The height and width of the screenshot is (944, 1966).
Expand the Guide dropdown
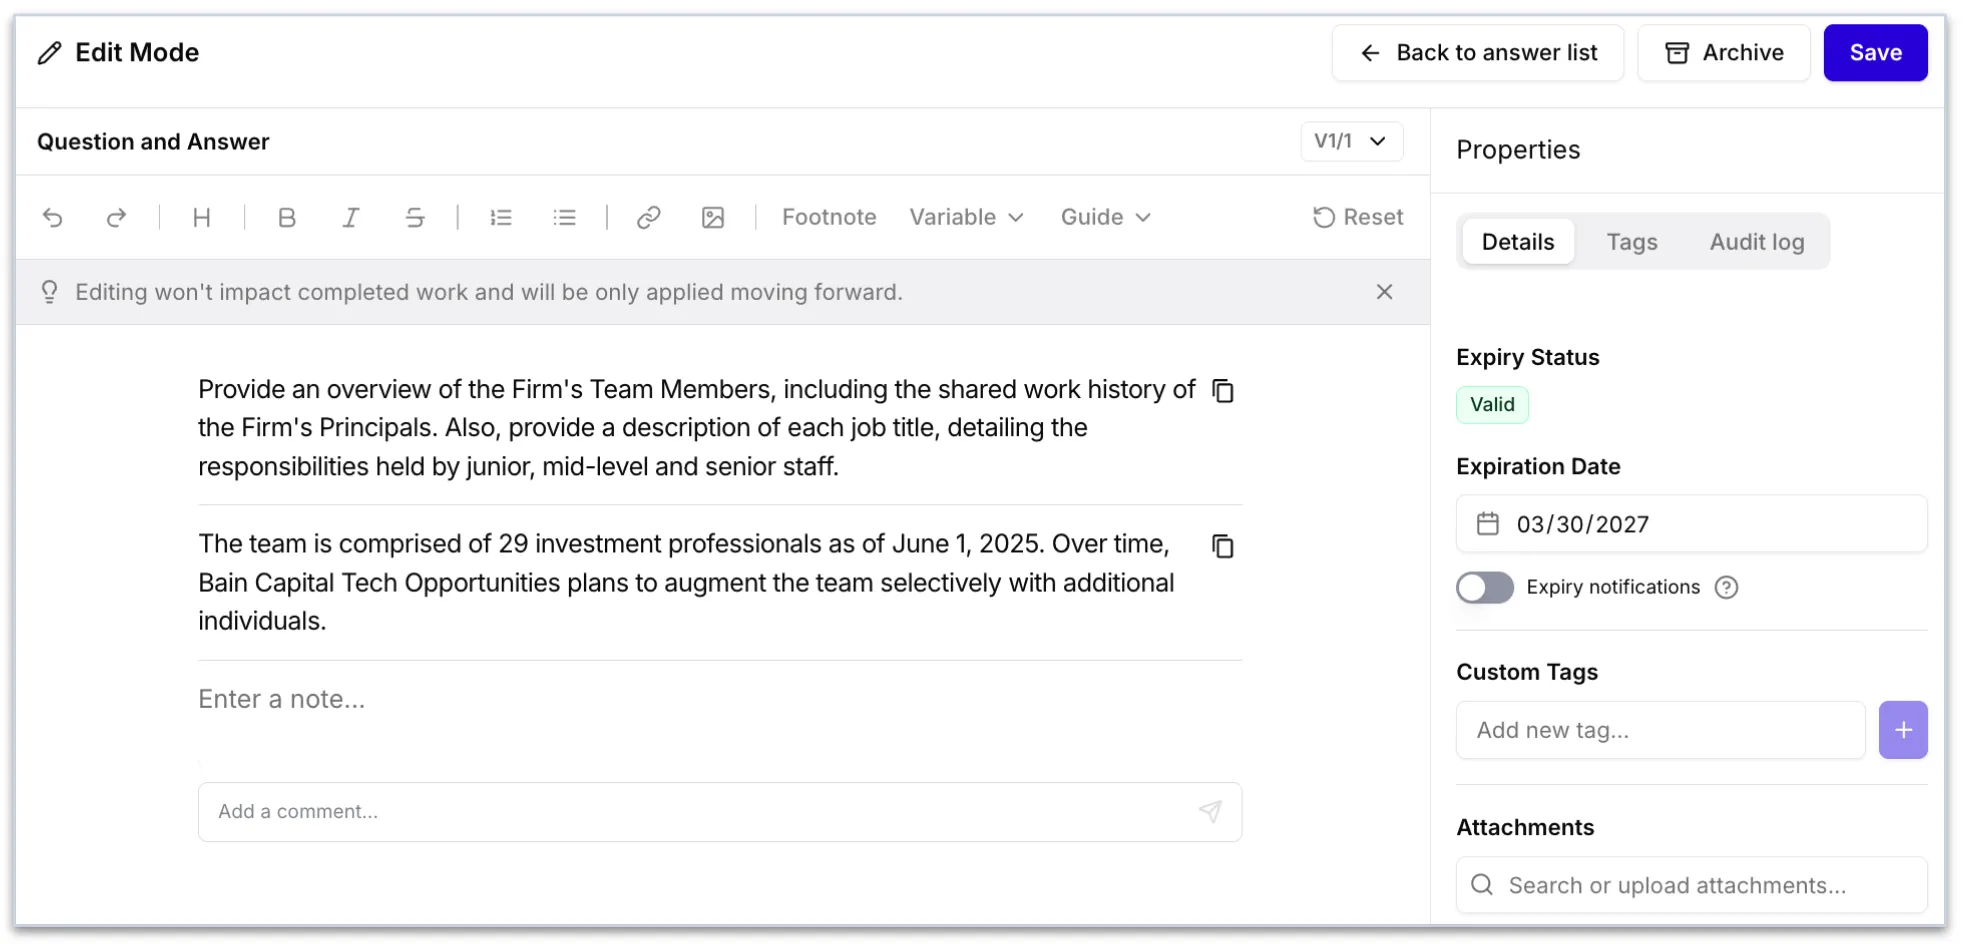(x=1106, y=217)
